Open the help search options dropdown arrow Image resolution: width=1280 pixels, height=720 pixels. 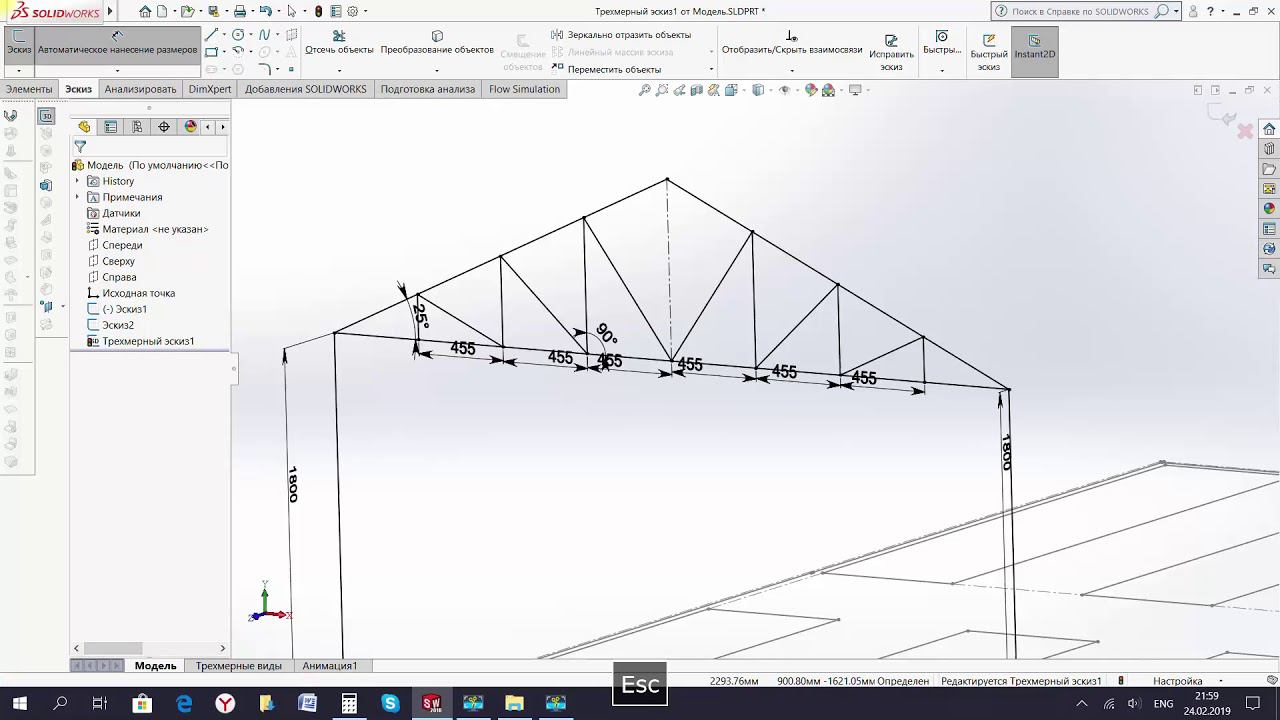pos(1176,11)
